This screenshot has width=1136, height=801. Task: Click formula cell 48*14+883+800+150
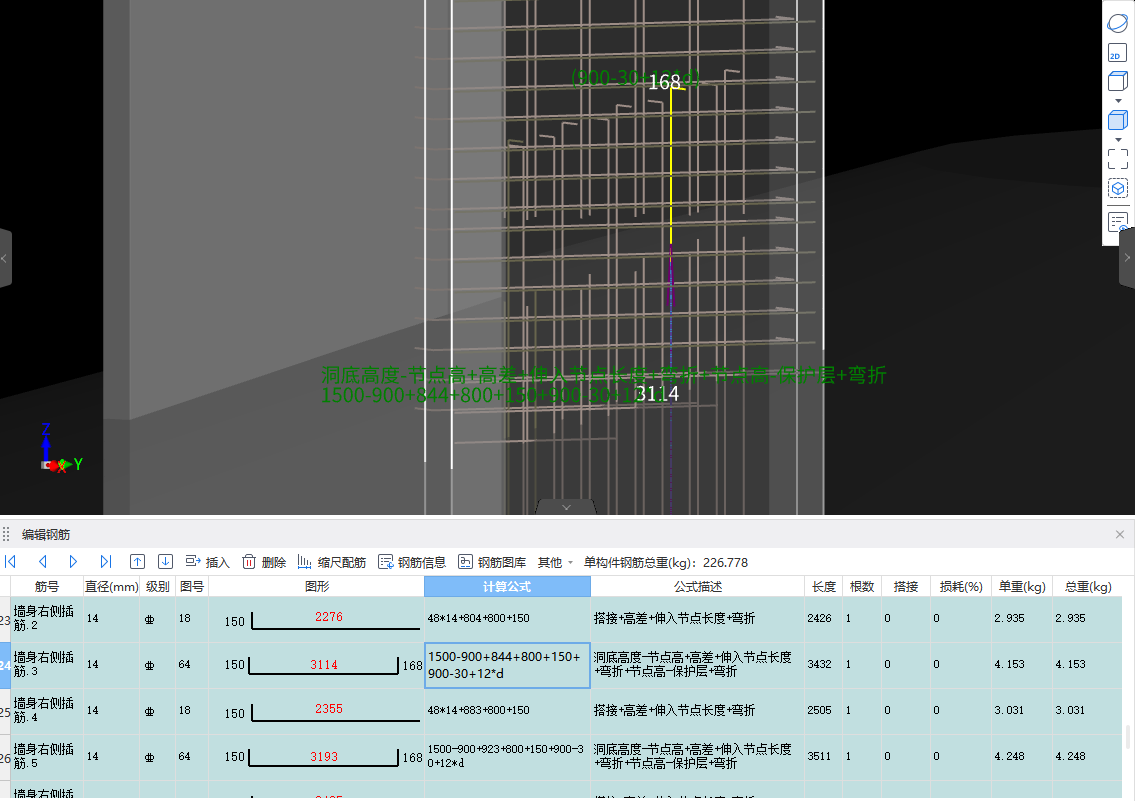tap(507, 710)
